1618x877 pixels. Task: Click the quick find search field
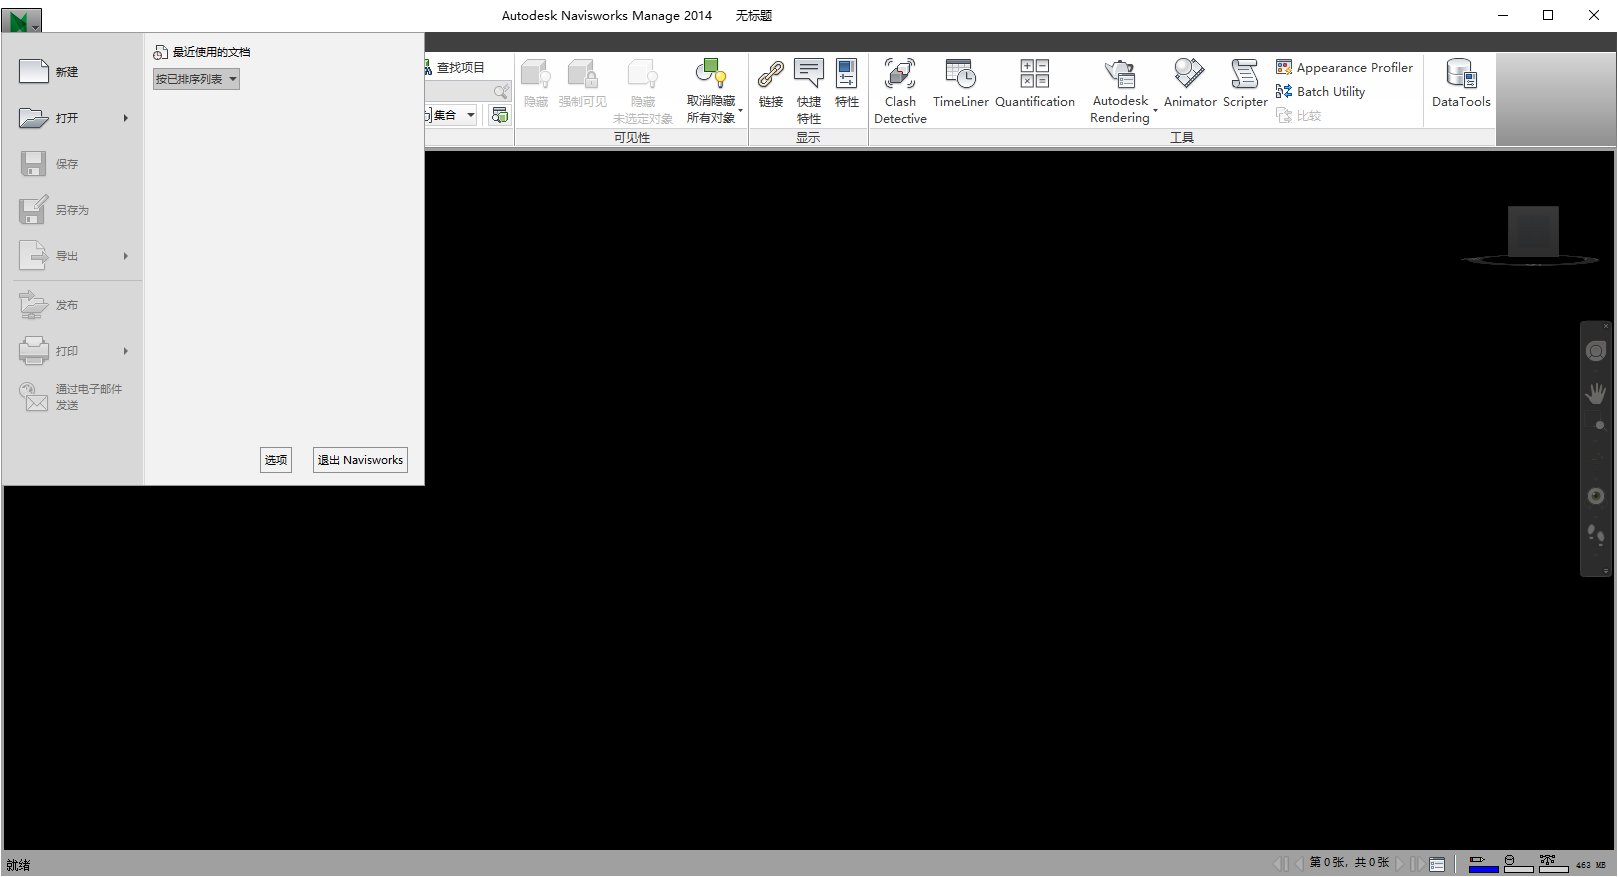[468, 91]
